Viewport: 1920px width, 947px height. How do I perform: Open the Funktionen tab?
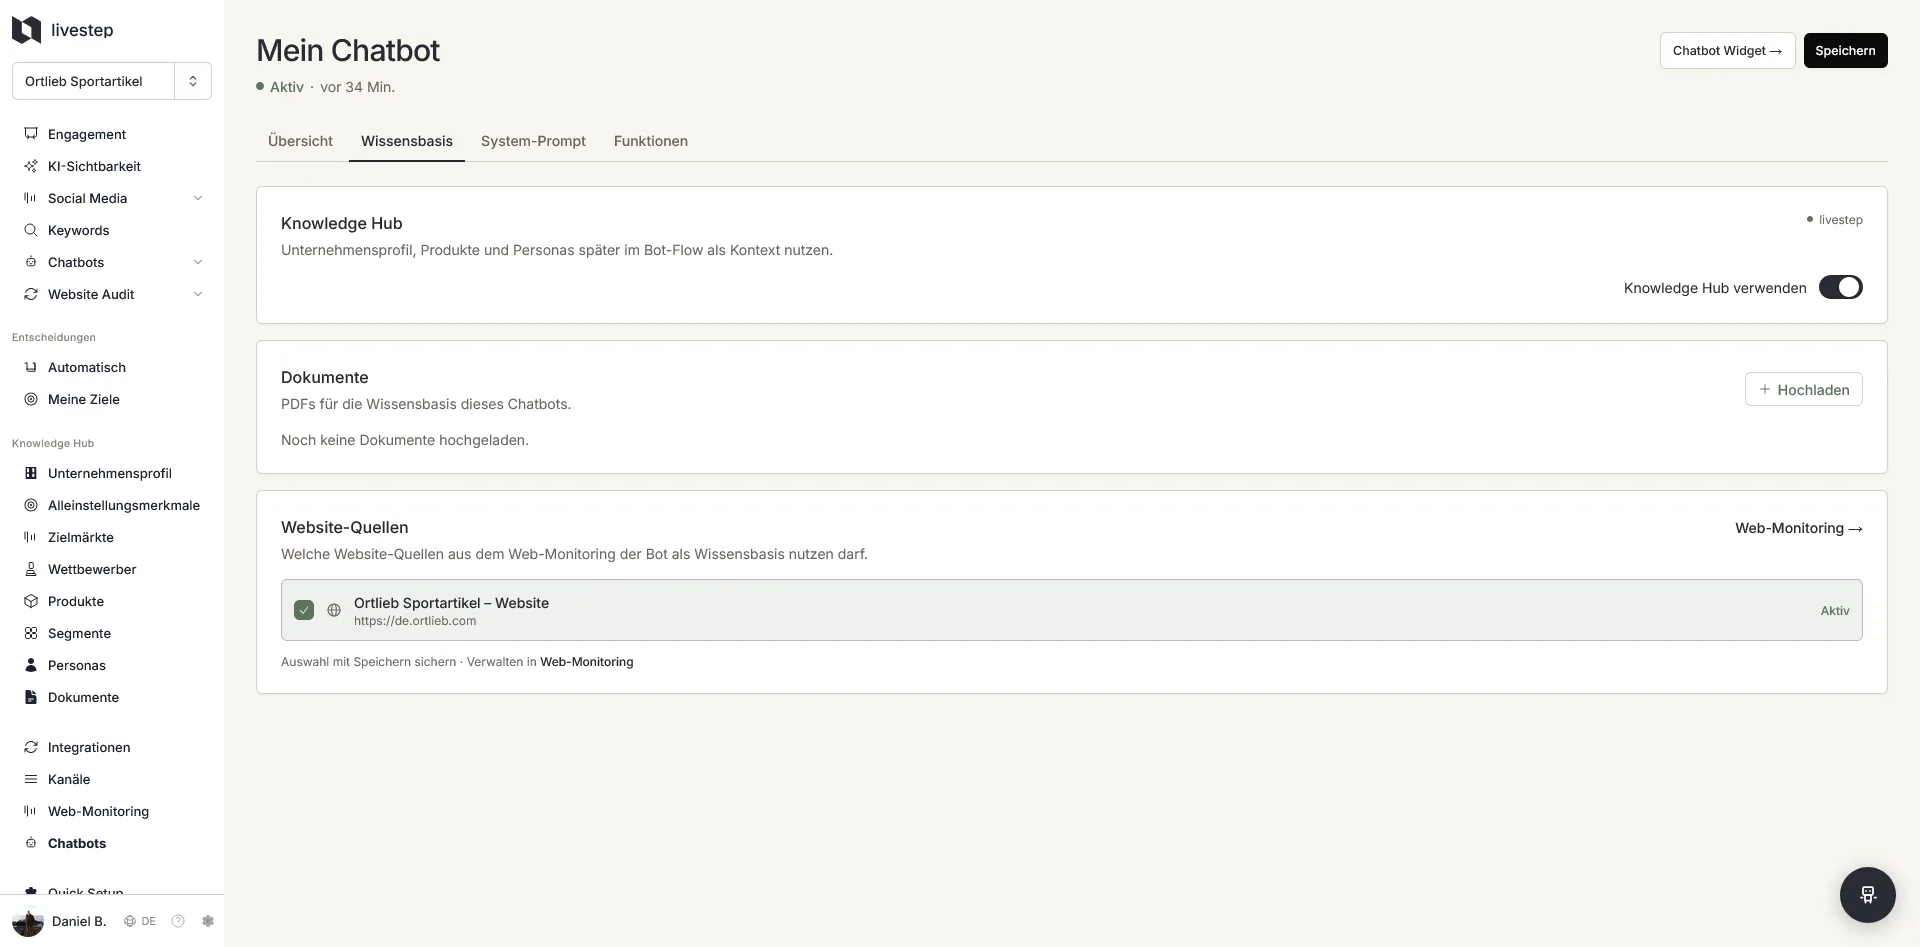pos(651,141)
